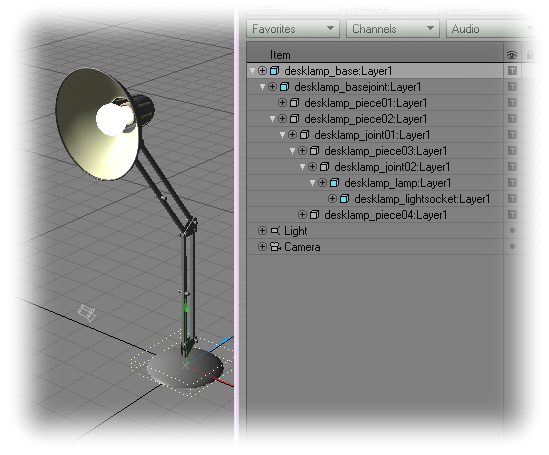Click the desklamp_piece02:Layer1 object cube icon
549x455 pixels.
294,119
